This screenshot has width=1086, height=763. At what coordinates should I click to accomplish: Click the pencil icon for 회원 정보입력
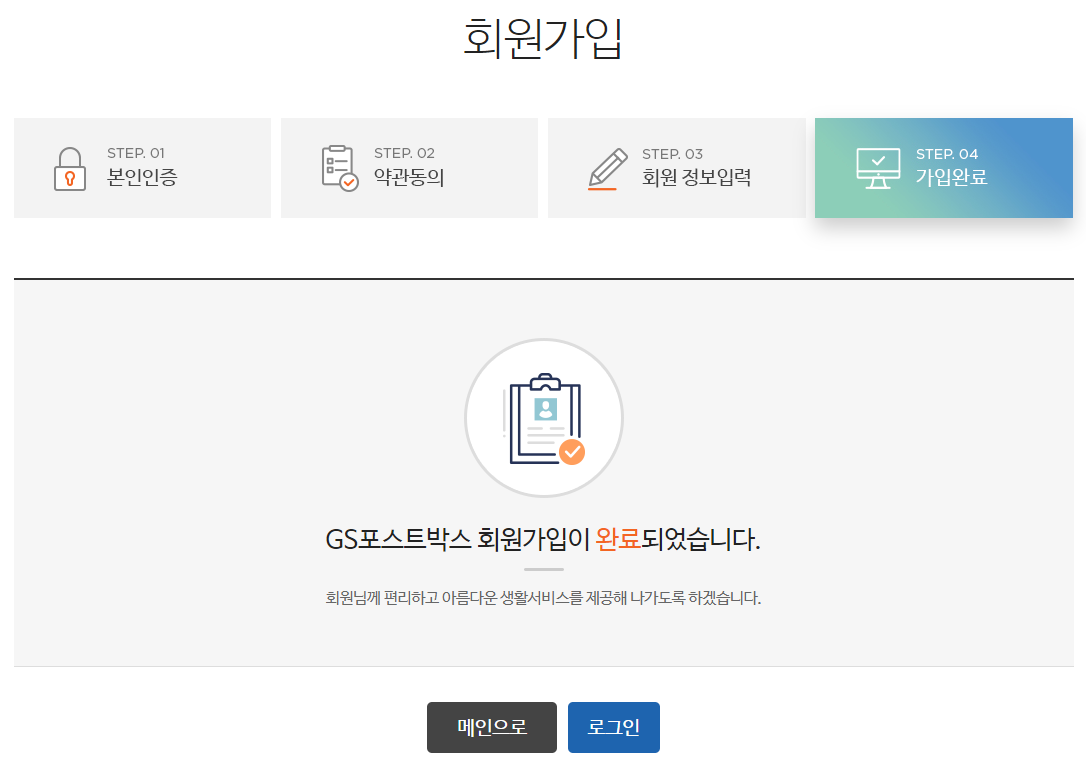[x=607, y=169]
